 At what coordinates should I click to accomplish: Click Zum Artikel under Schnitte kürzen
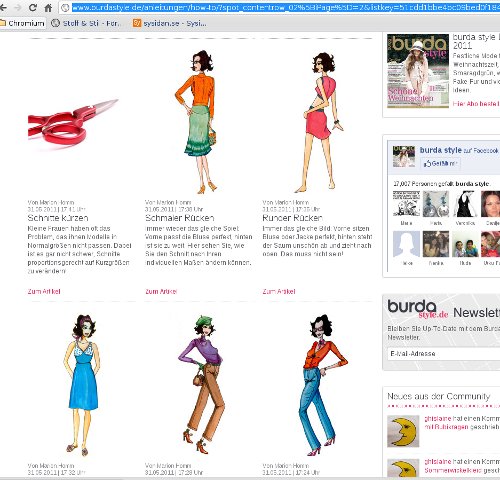(x=44, y=291)
